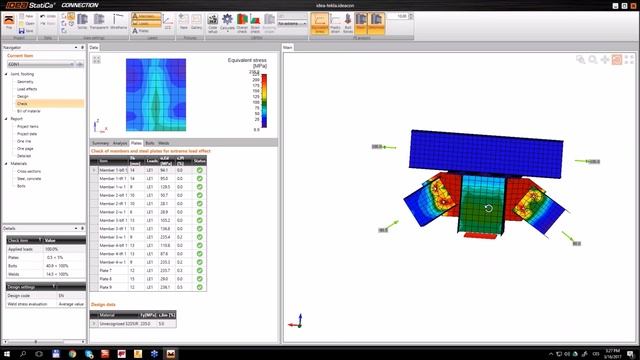Open taskbar search icon
The width and height of the screenshot is (640, 360).
tap(23, 353)
